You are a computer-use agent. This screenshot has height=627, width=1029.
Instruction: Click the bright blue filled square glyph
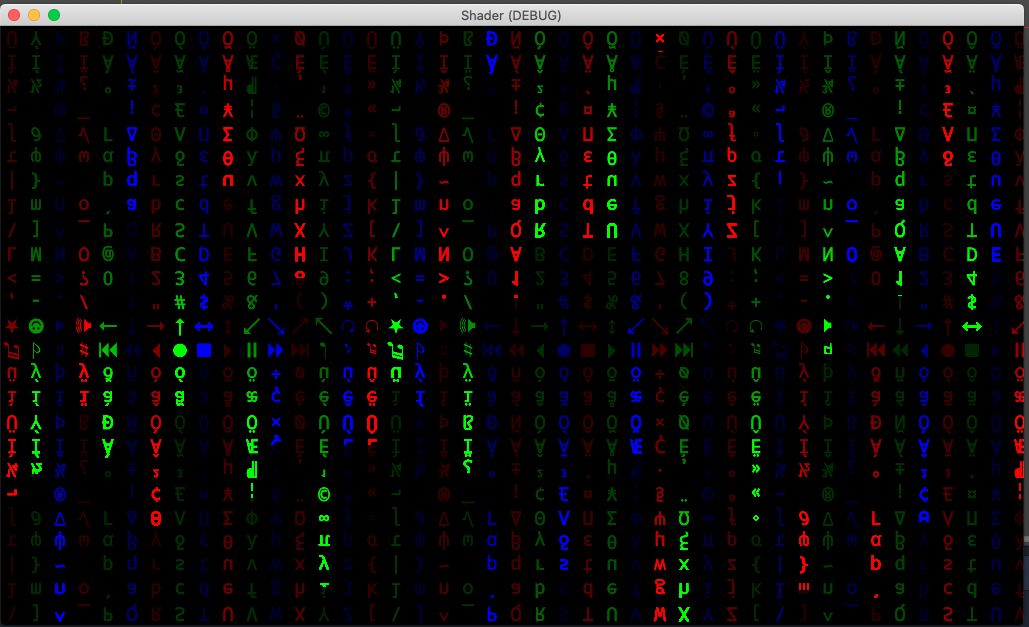point(204,350)
